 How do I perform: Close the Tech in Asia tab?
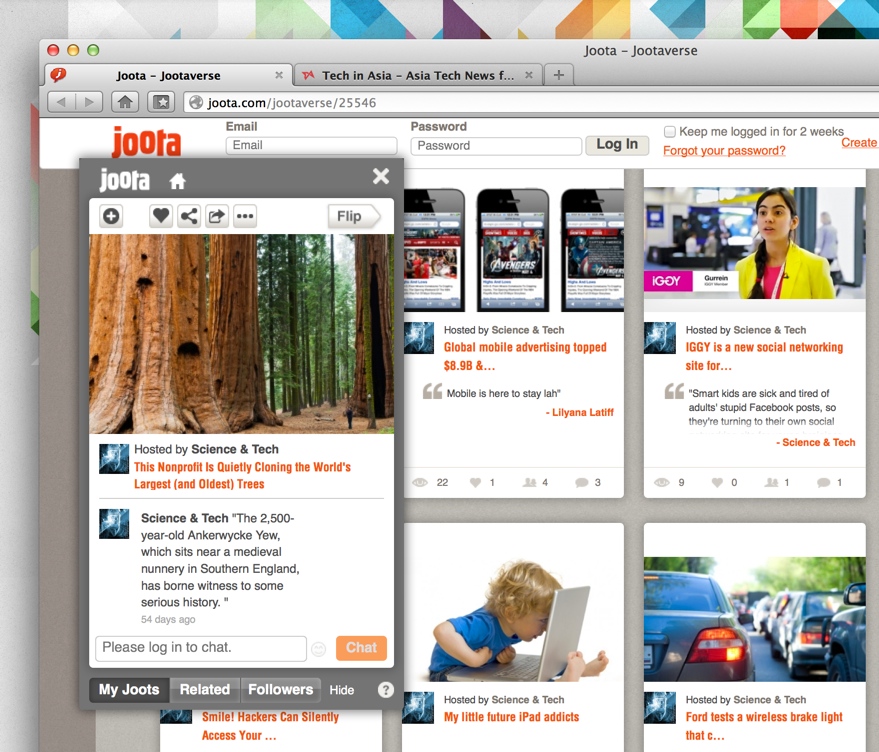[x=529, y=75]
